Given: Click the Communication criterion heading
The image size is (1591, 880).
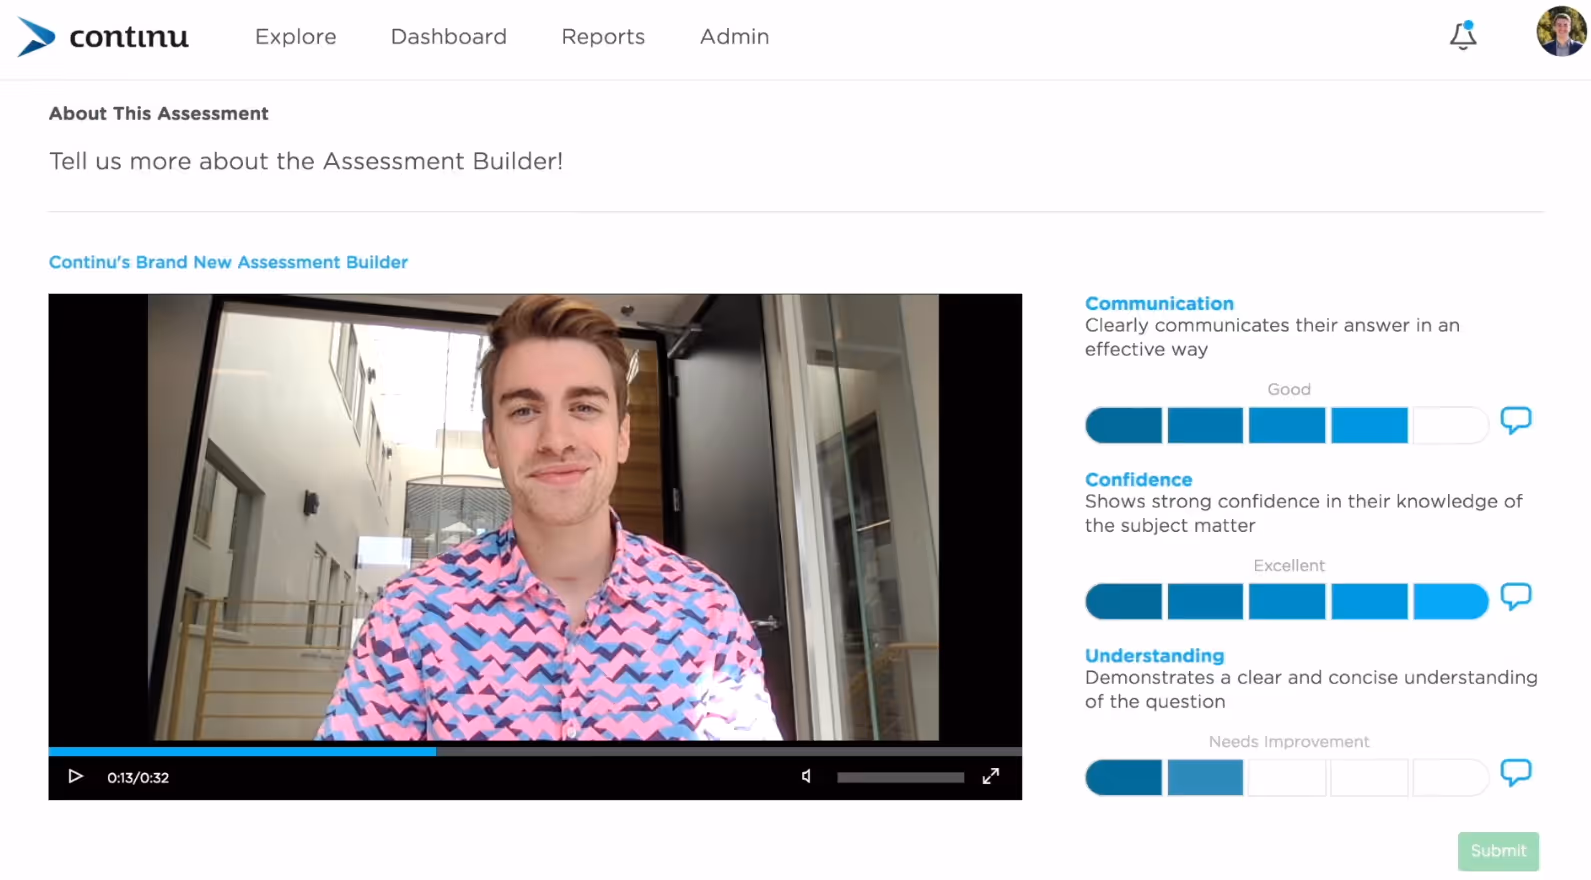Looking at the screenshot, I should 1159,303.
